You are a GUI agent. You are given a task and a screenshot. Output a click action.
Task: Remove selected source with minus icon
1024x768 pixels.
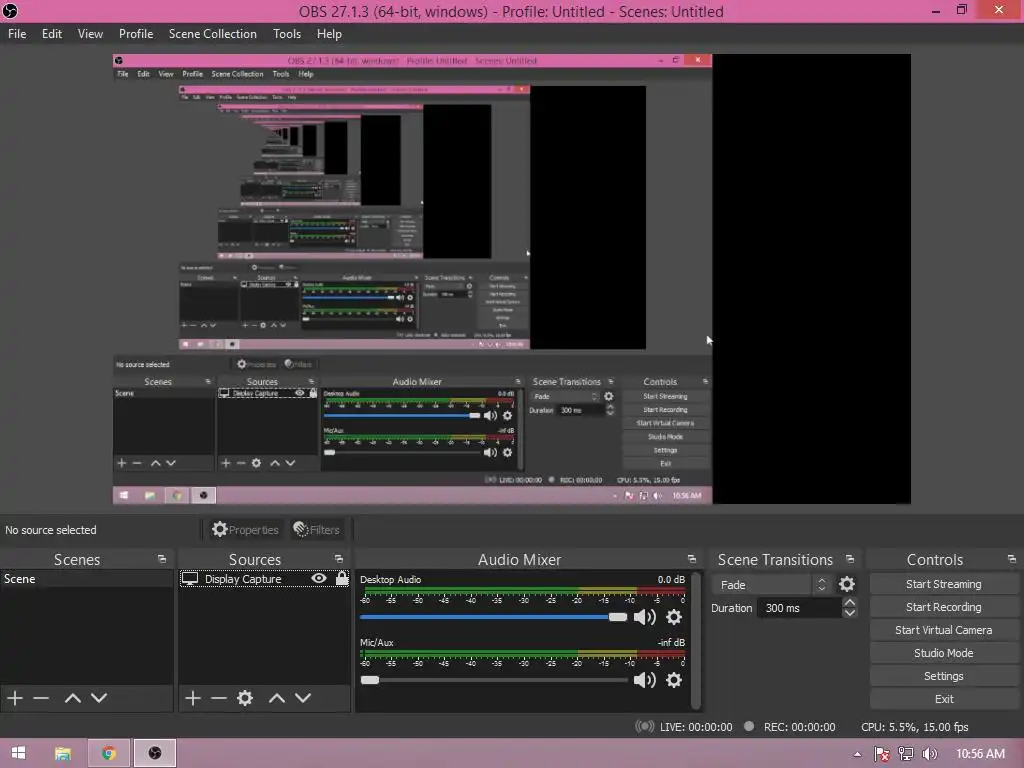pos(219,698)
